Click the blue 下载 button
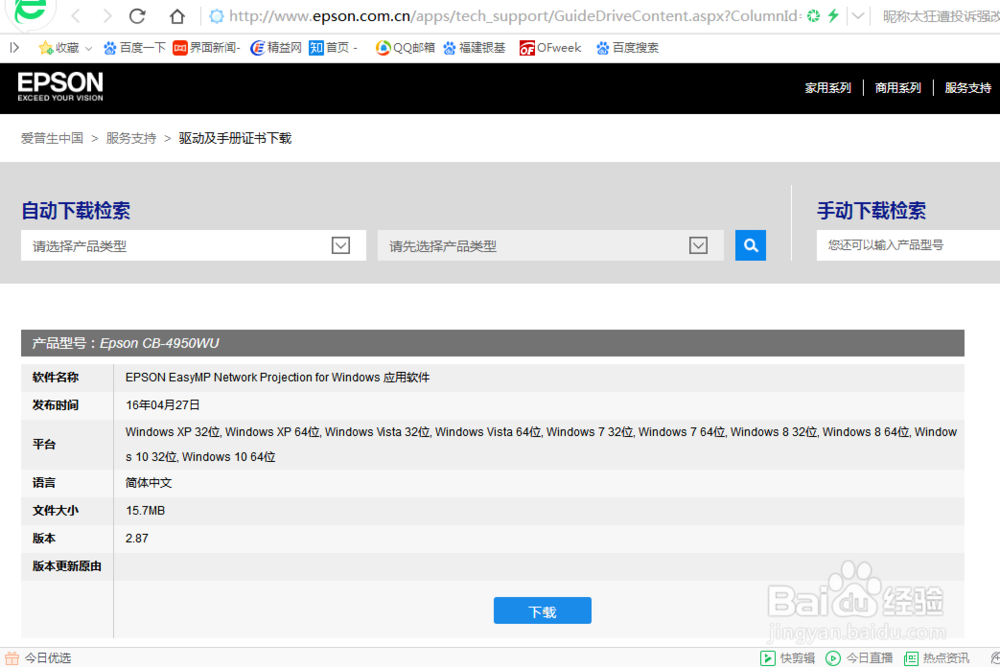The height and width of the screenshot is (667, 1000). click(x=542, y=611)
